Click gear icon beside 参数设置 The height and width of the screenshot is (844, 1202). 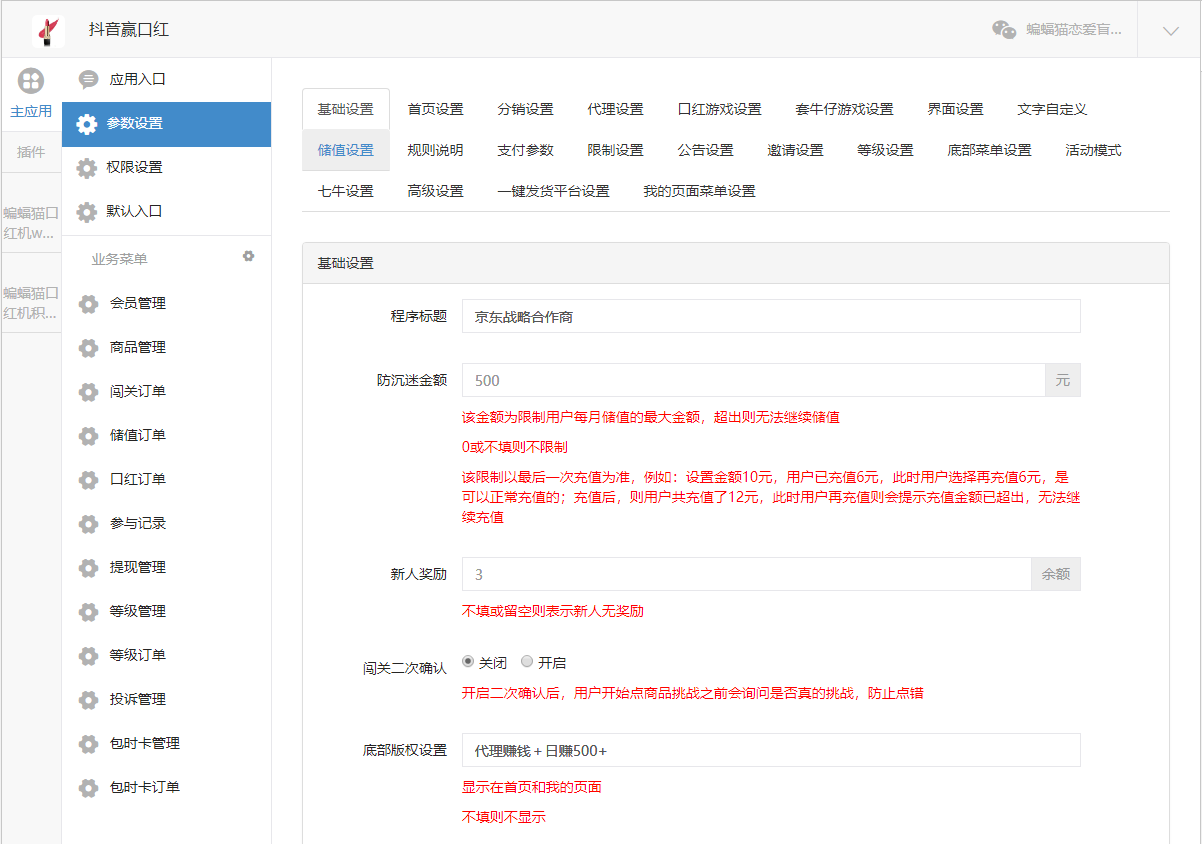87,124
